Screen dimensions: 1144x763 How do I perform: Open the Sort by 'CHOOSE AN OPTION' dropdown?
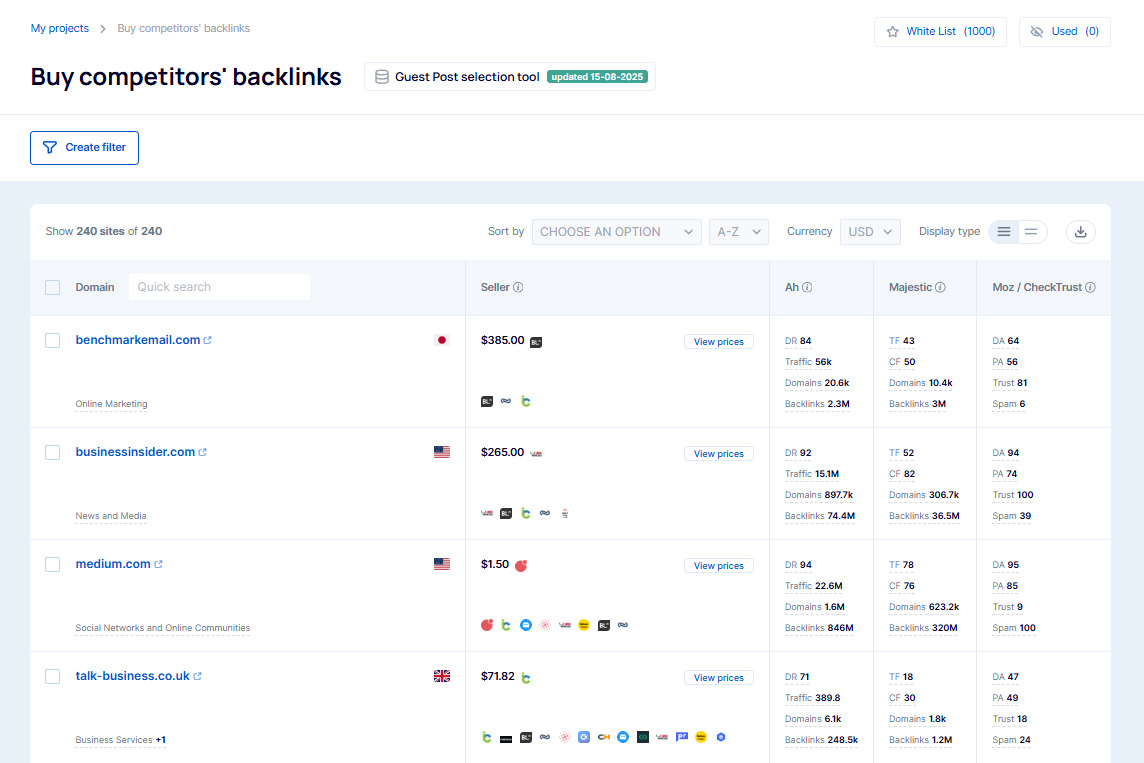[617, 232]
